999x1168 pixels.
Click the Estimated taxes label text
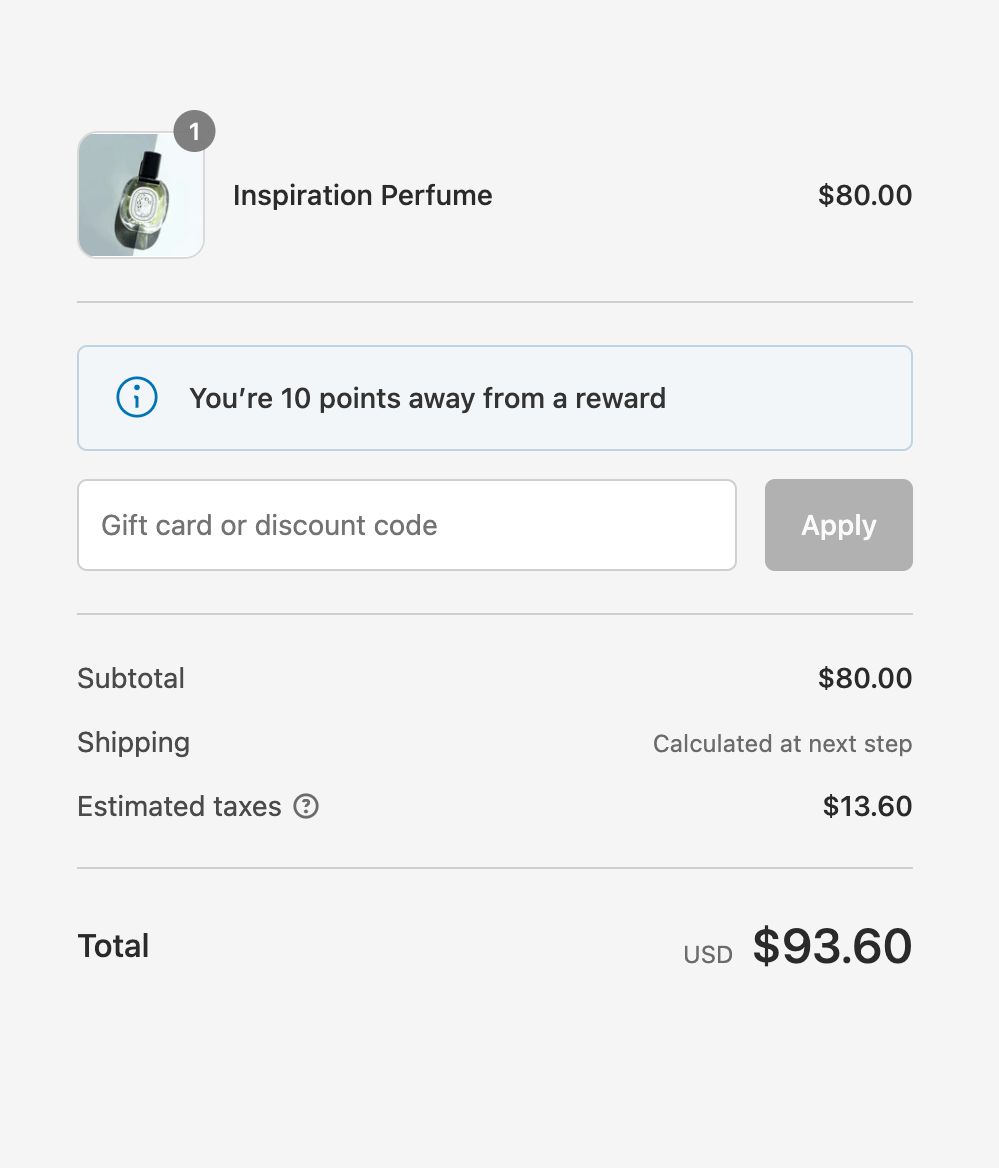179,806
